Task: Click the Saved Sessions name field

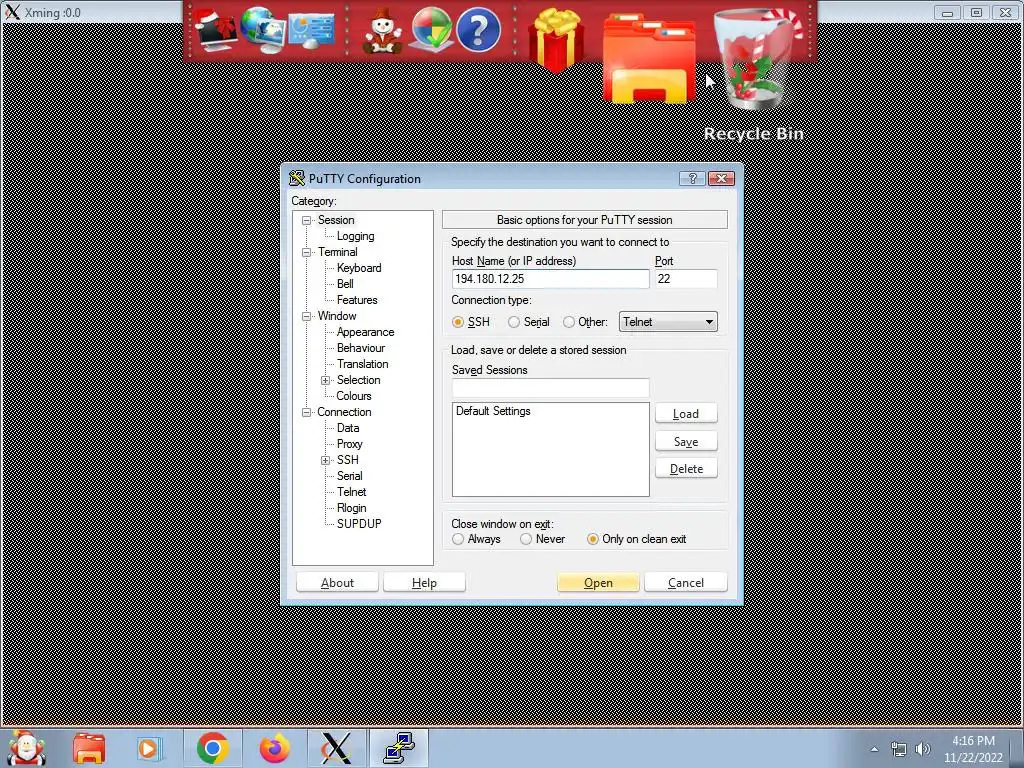Action: pyautogui.click(x=551, y=388)
